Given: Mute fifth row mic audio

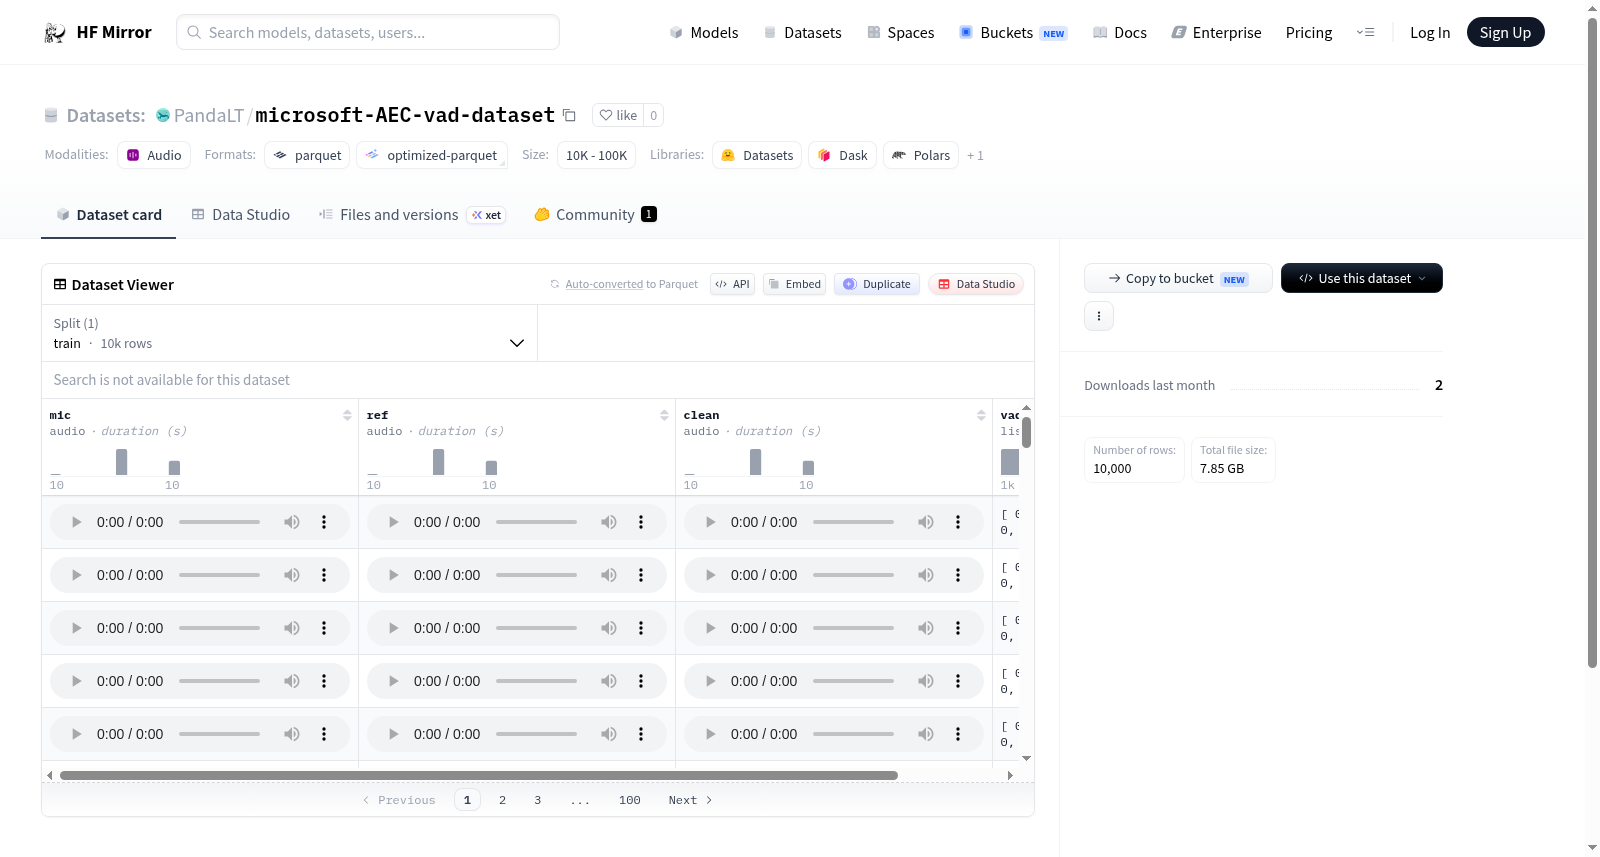Looking at the screenshot, I should (x=292, y=734).
